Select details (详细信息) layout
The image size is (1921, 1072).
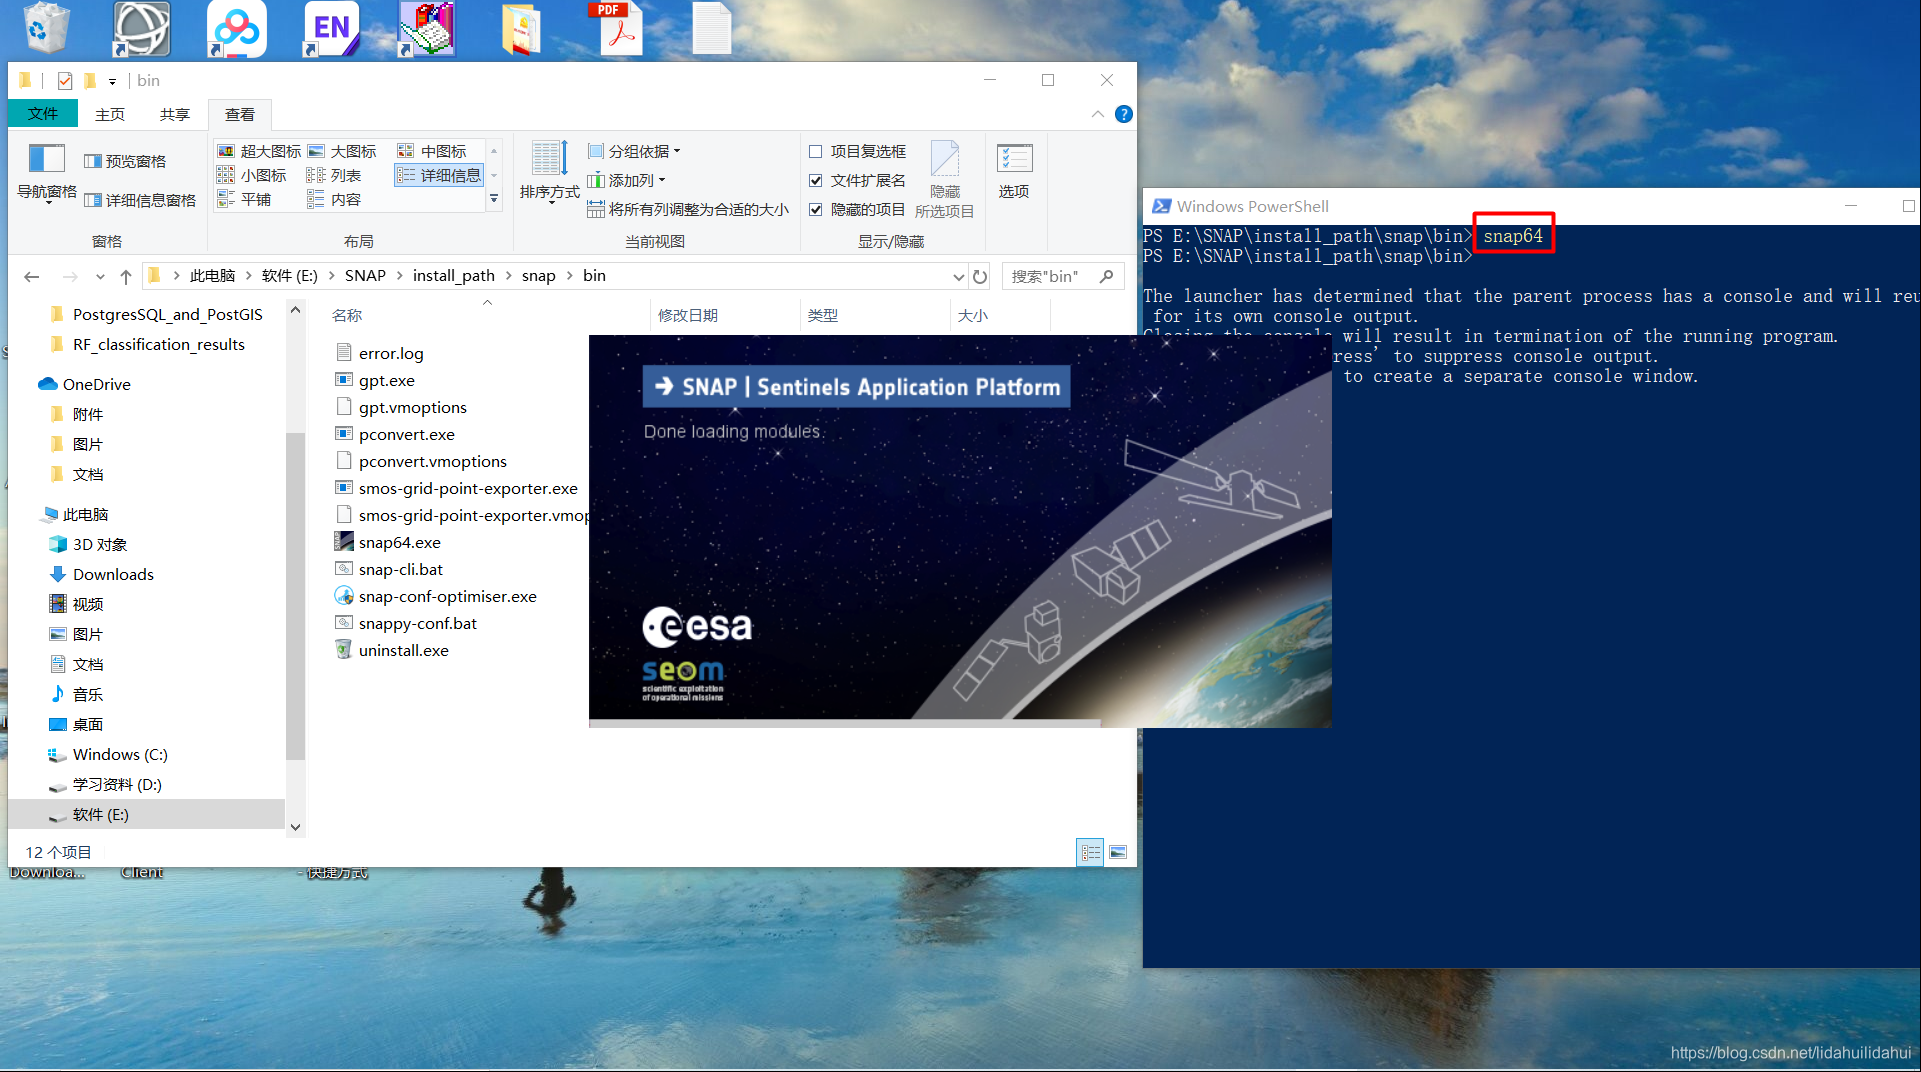click(439, 175)
